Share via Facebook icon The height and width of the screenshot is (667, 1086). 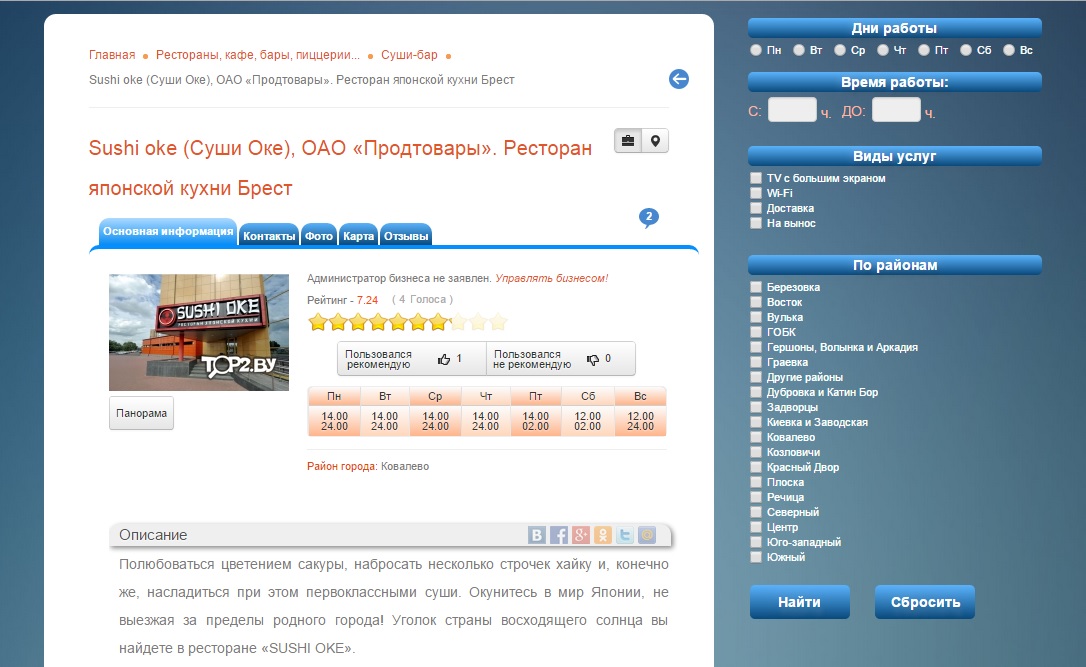click(x=559, y=535)
